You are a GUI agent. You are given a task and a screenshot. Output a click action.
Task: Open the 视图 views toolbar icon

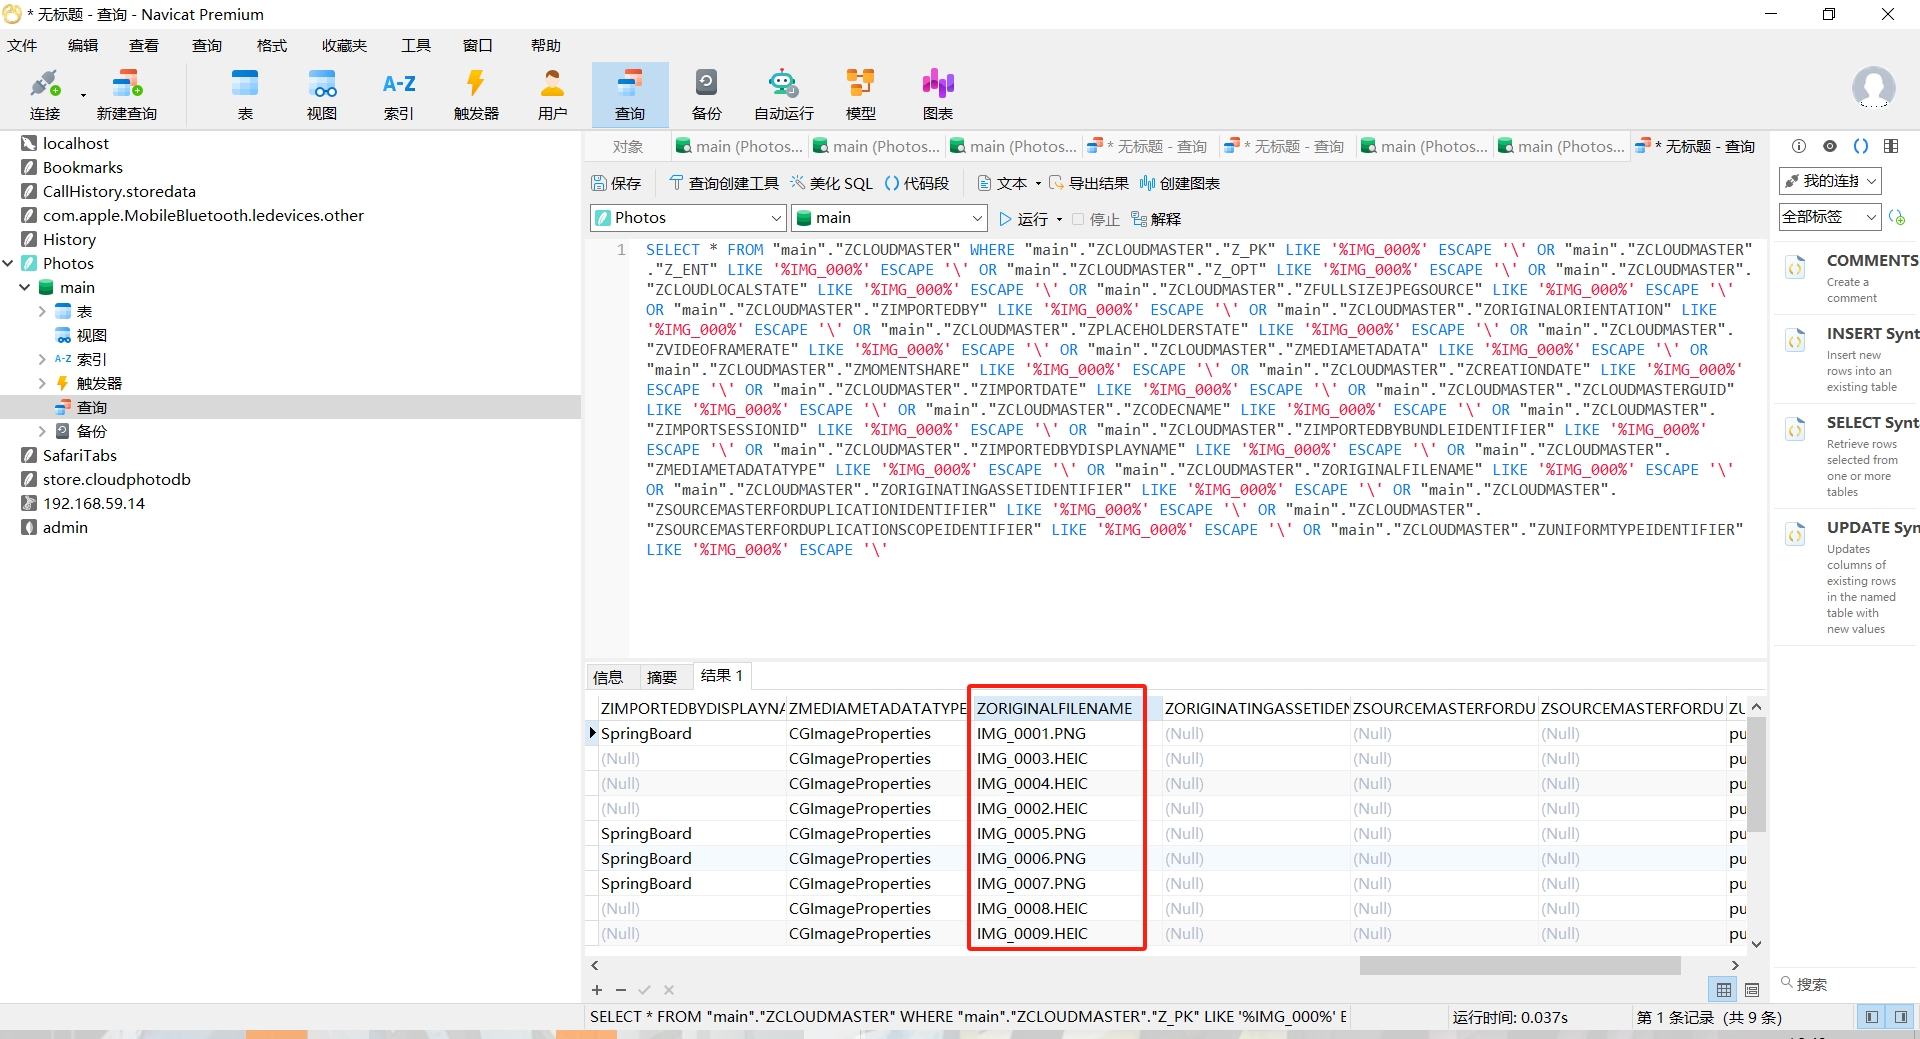pyautogui.click(x=322, y=95)
